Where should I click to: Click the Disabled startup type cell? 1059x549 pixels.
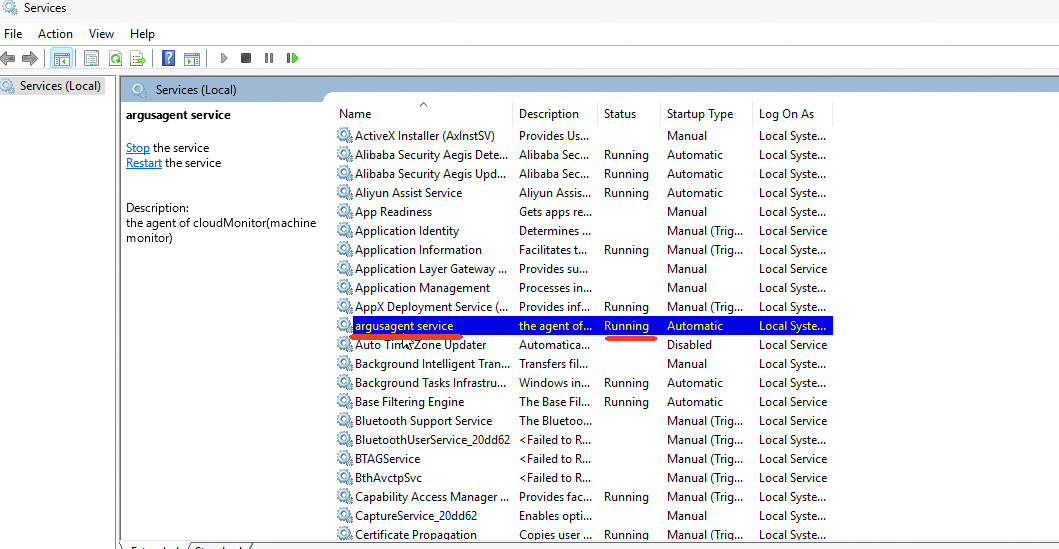689,344
